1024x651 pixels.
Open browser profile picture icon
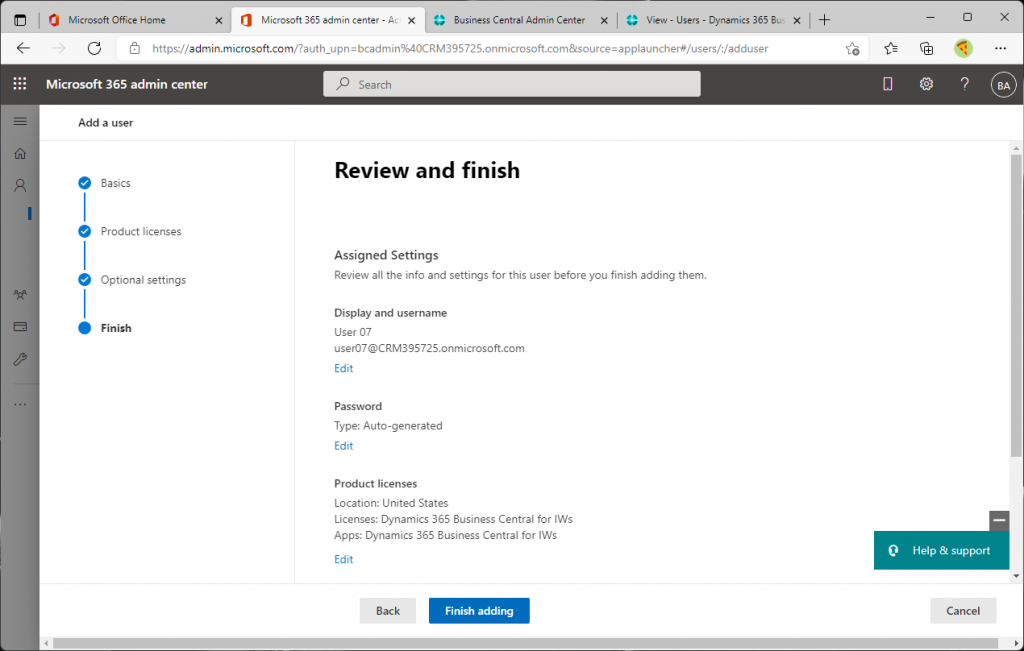point(963,48)
